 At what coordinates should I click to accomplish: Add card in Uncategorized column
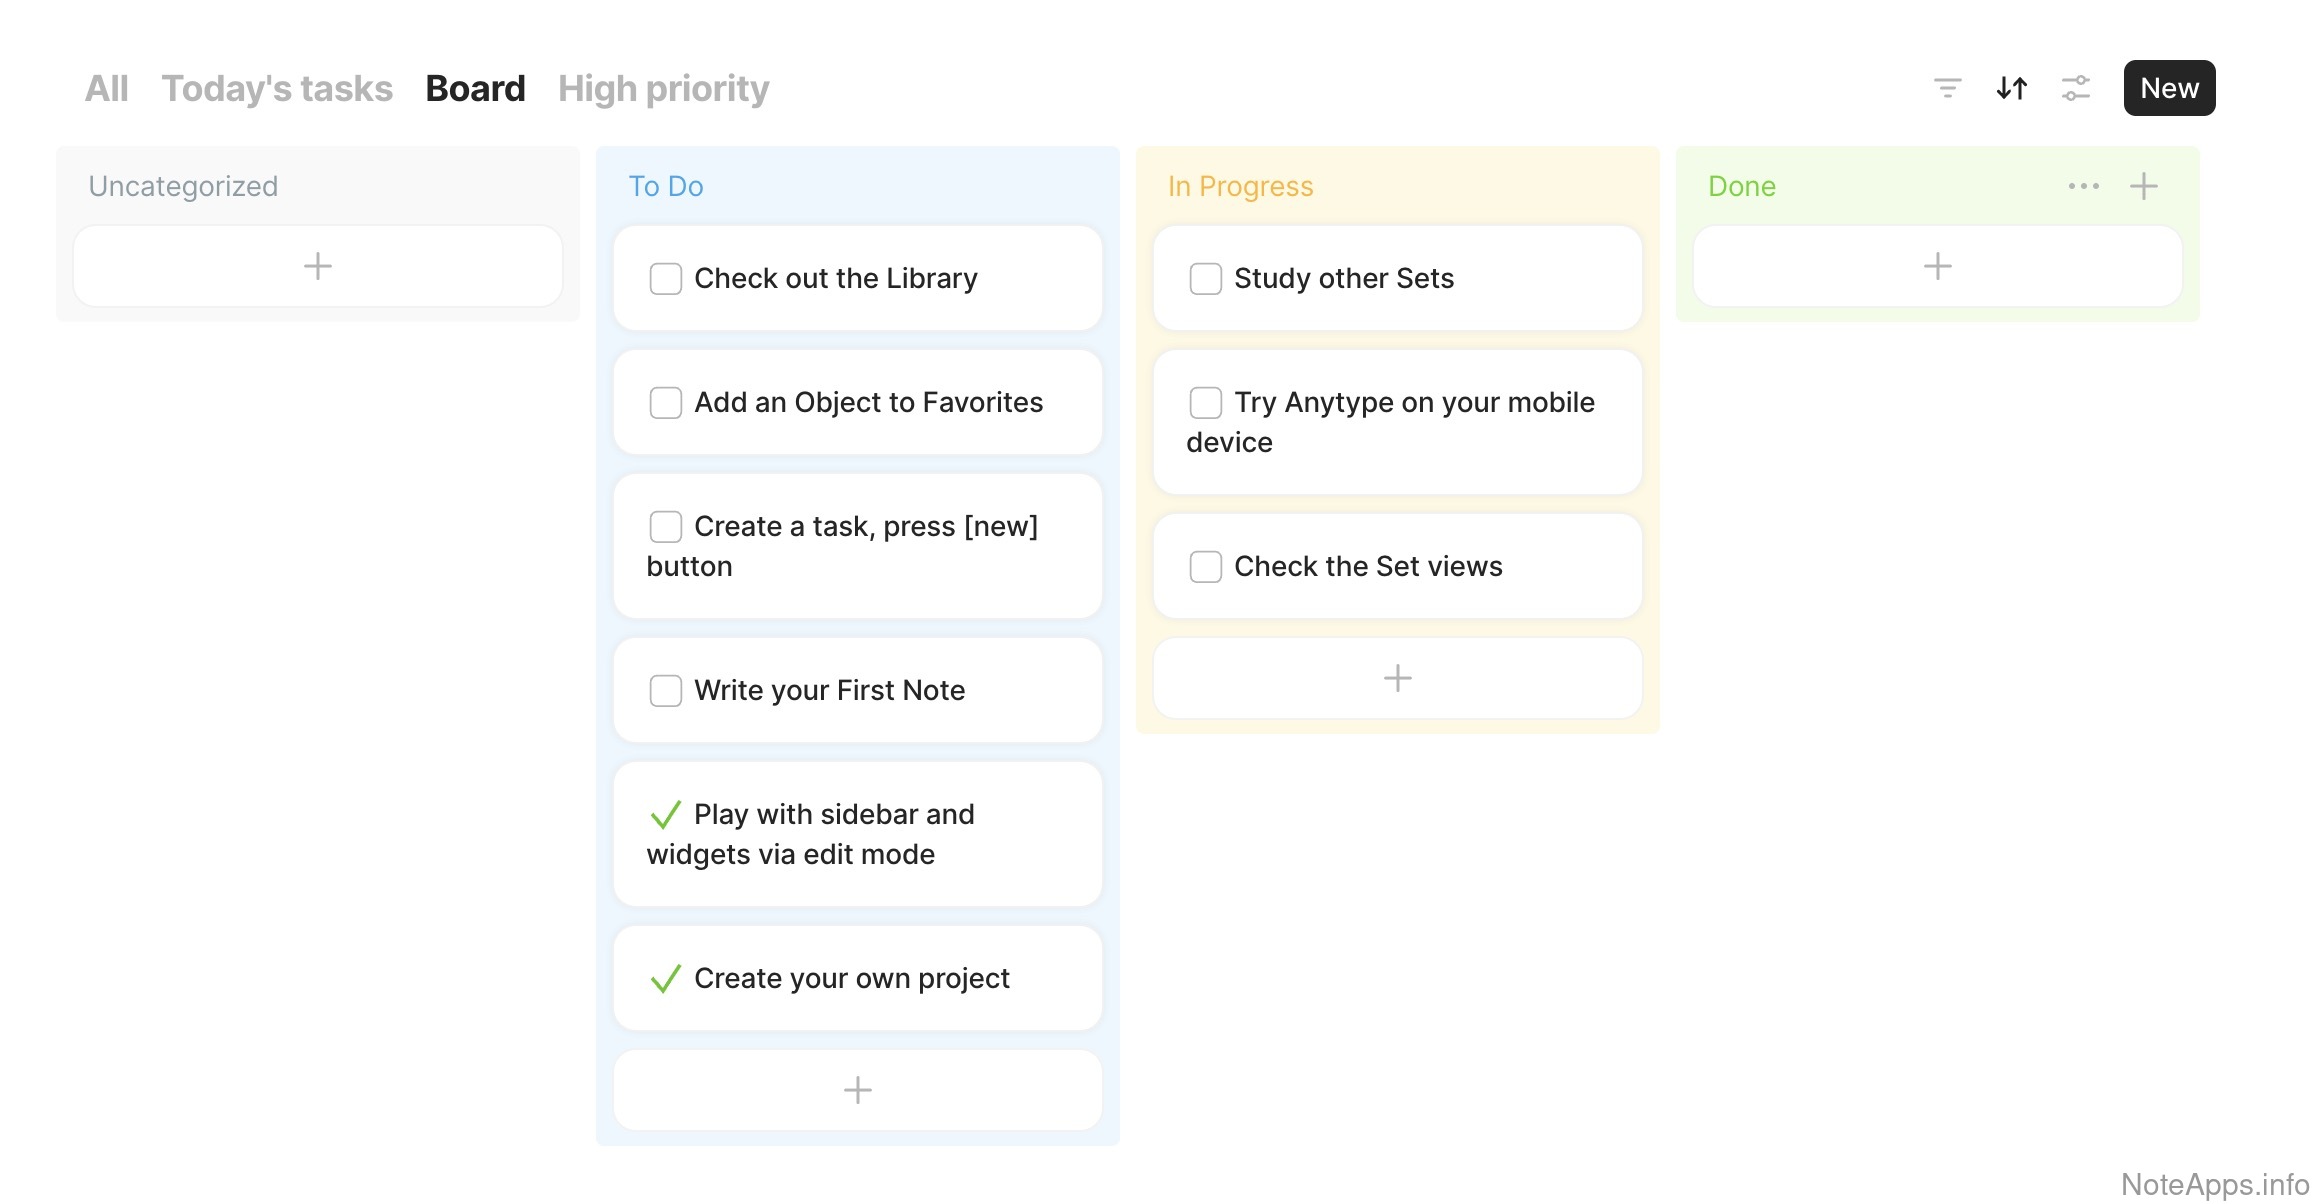point(317,266)
